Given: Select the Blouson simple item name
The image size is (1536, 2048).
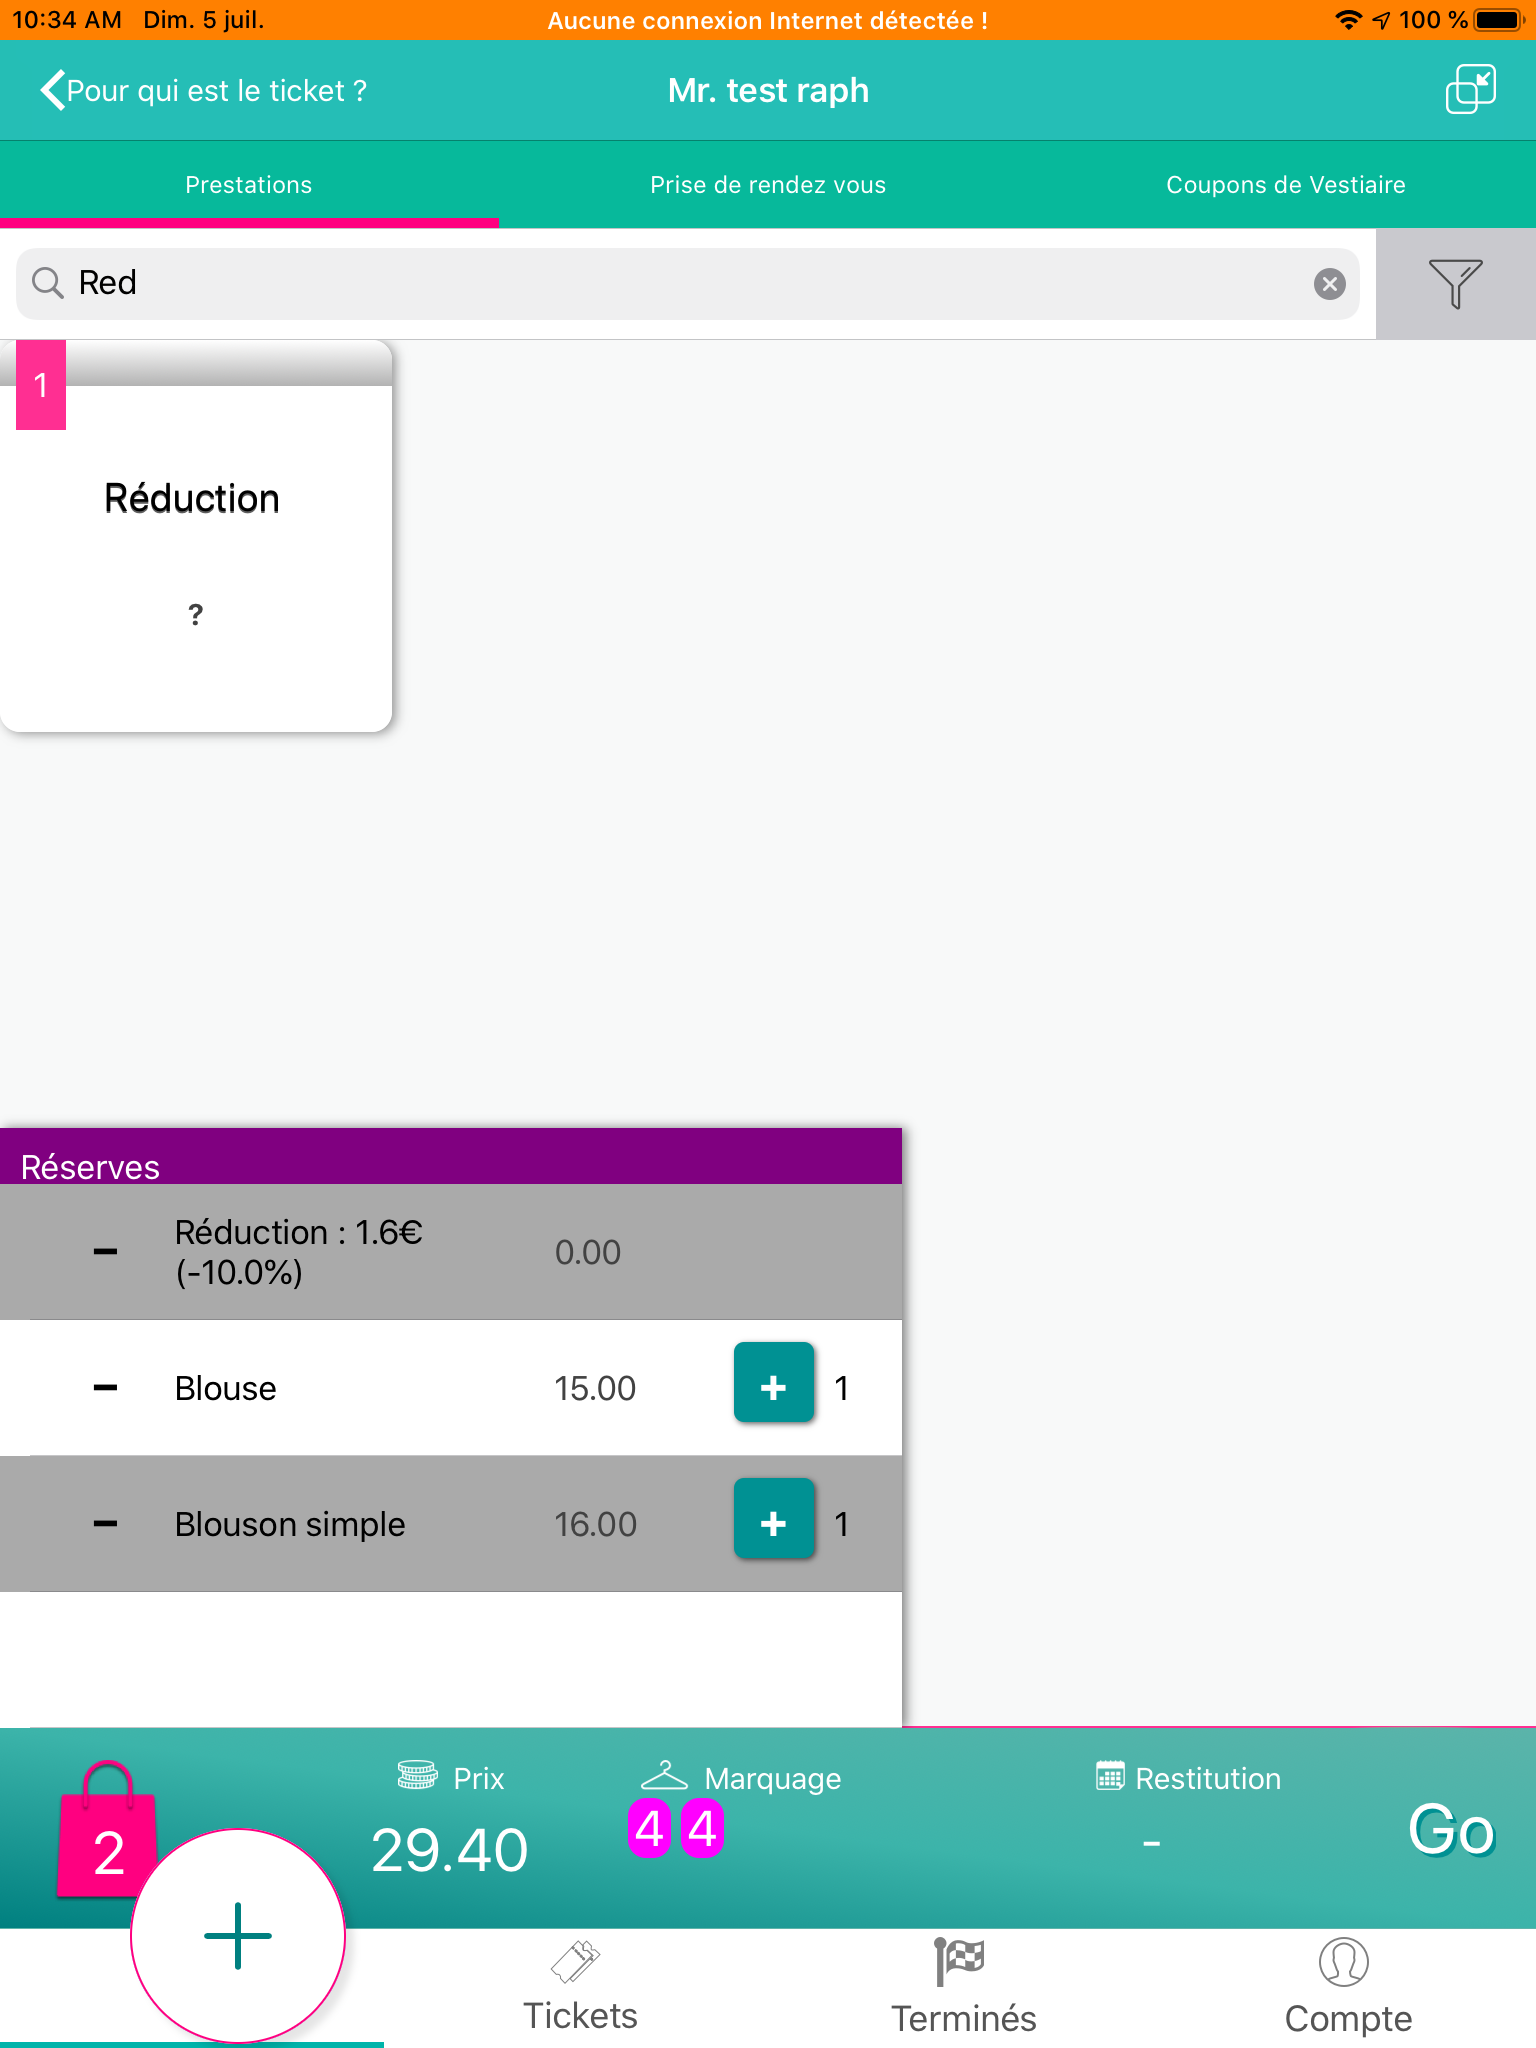Looking at the screenshot, I should [x=290, y=1524].
